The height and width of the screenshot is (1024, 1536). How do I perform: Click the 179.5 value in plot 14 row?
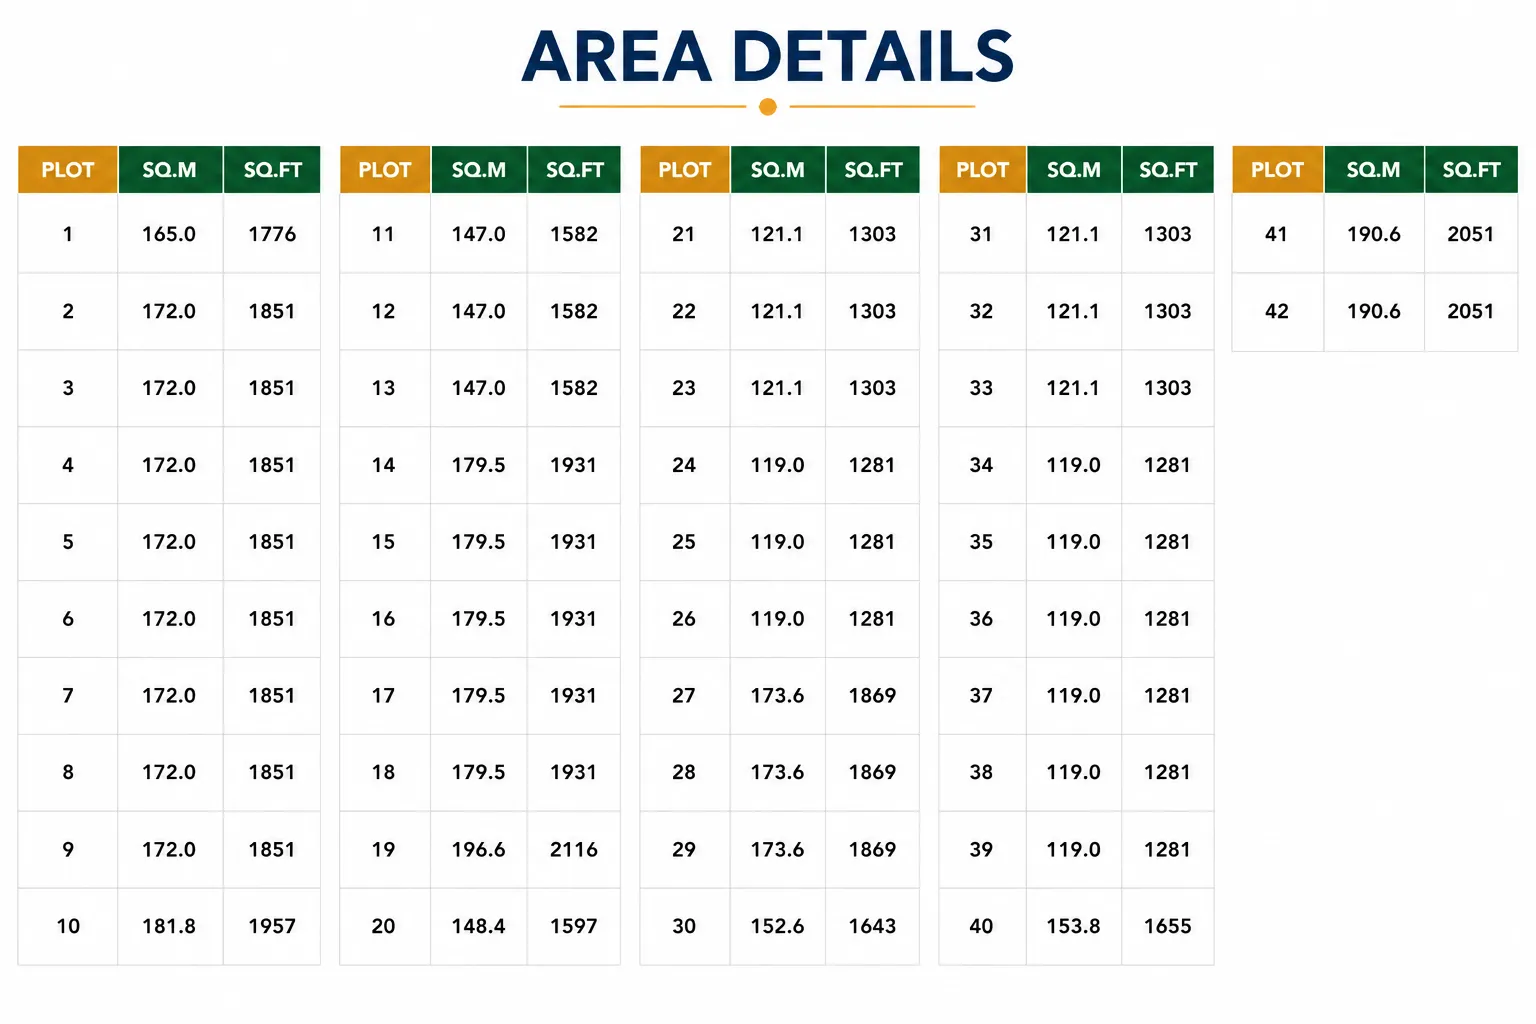click(478, 465)
